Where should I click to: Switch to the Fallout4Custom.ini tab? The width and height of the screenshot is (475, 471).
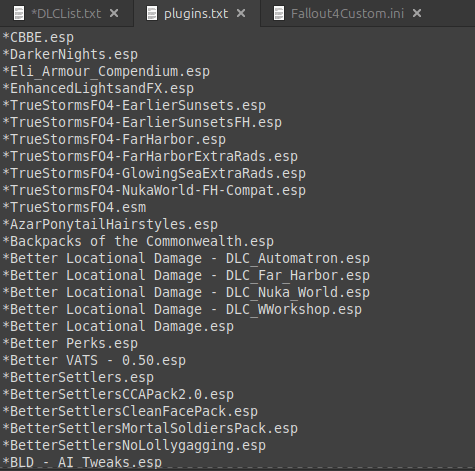tap(347, 14)
